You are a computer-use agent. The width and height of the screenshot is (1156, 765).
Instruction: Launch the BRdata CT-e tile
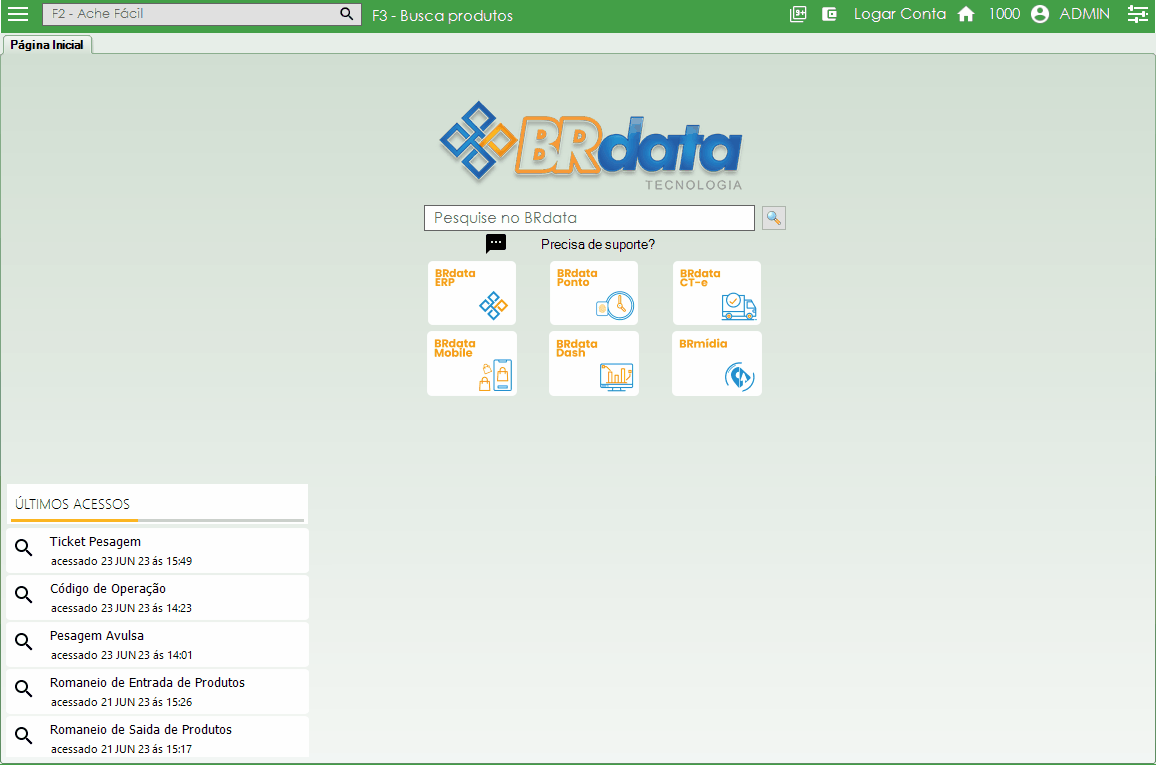point(716,293)
